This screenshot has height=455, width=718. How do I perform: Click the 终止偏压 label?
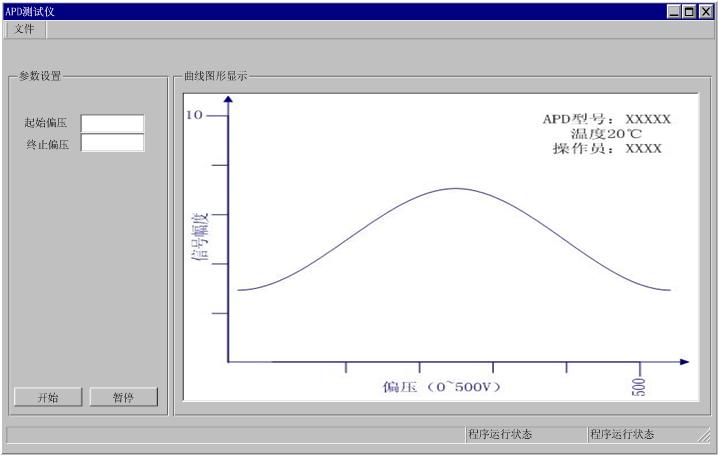coord(48,145)
